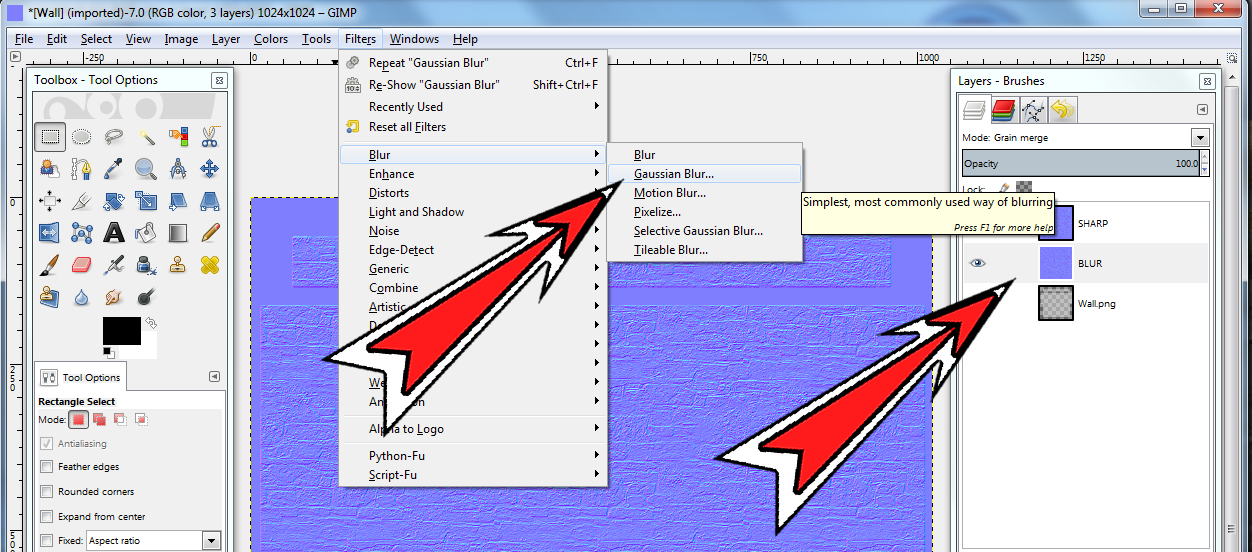The width and height of the screenshot is (1252, 552).
Task: Select the Move tool
Action: point(210,169)
